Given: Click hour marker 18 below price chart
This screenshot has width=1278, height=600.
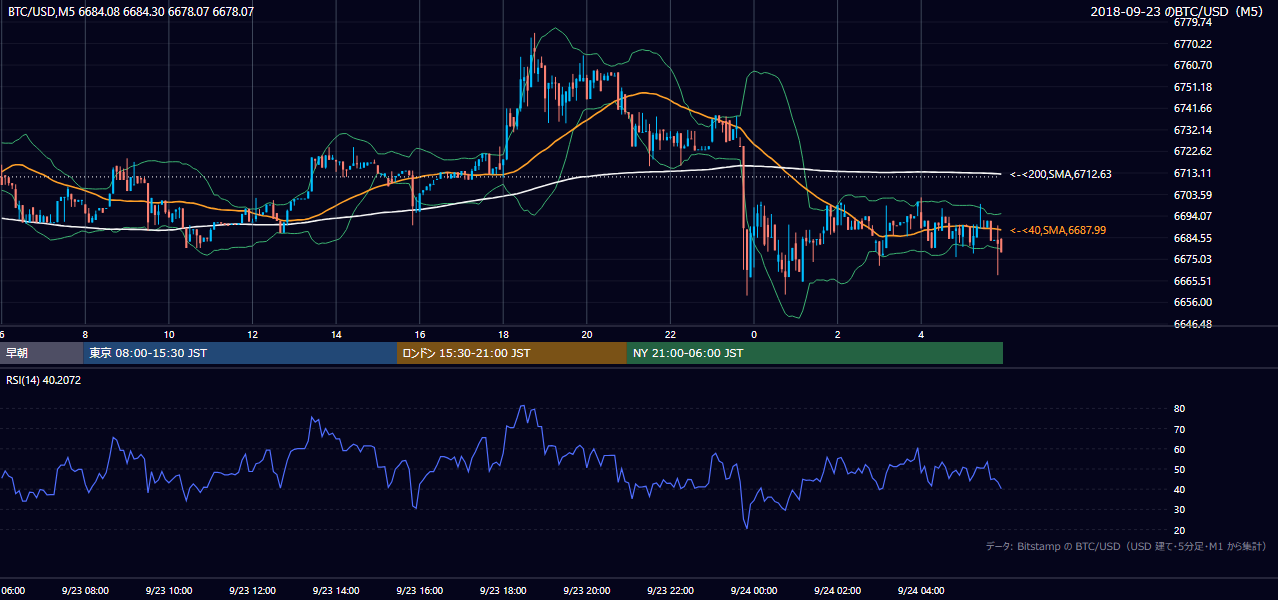Looking at the screenshot, I should (x=505, y=334).
